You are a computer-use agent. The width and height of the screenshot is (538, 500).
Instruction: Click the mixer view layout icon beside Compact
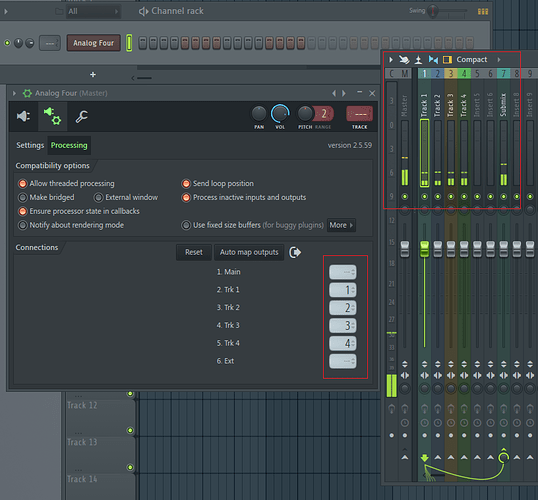447,60
